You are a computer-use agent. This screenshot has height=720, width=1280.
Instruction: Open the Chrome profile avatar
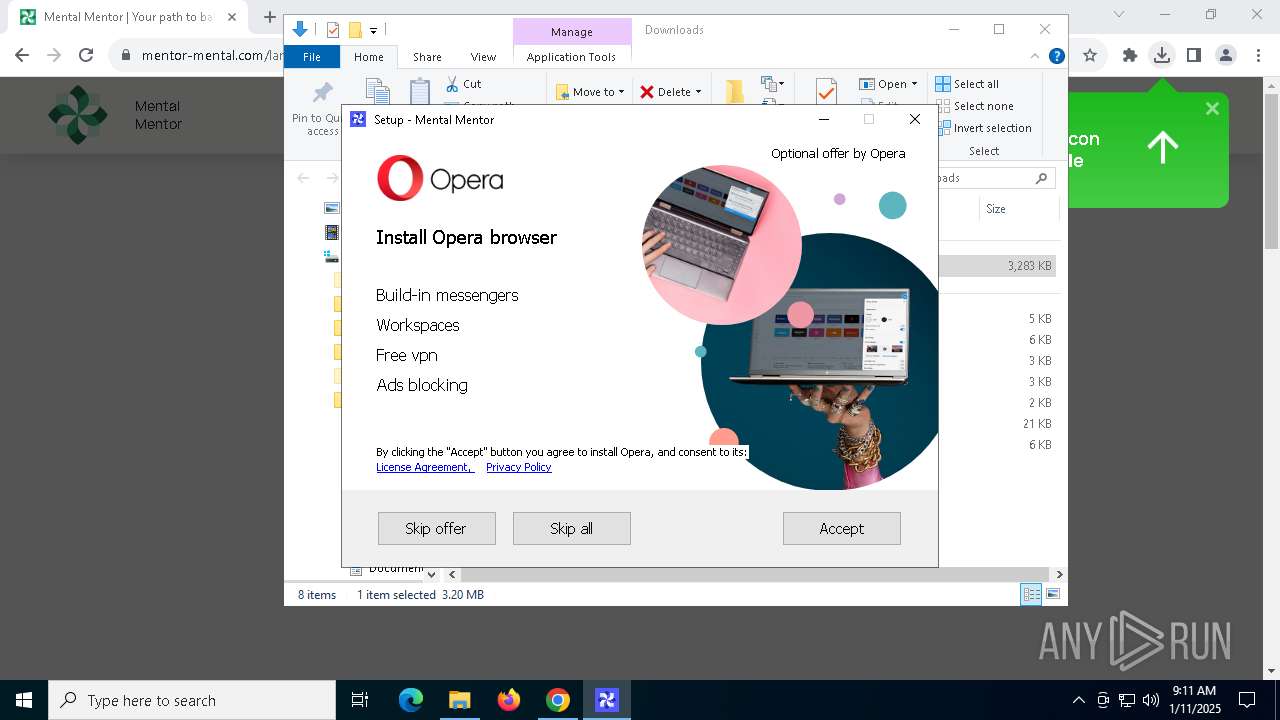(x=1225, y=56)
